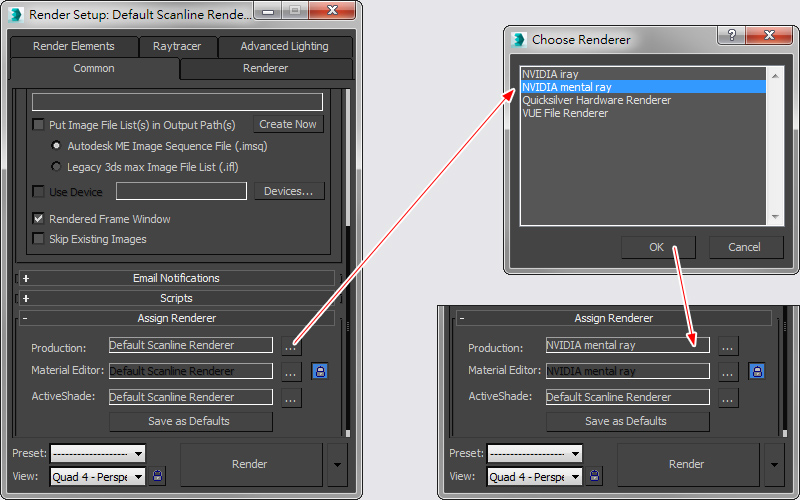Click browse button next to Production NVIDIA mental ray

point(728,346)
